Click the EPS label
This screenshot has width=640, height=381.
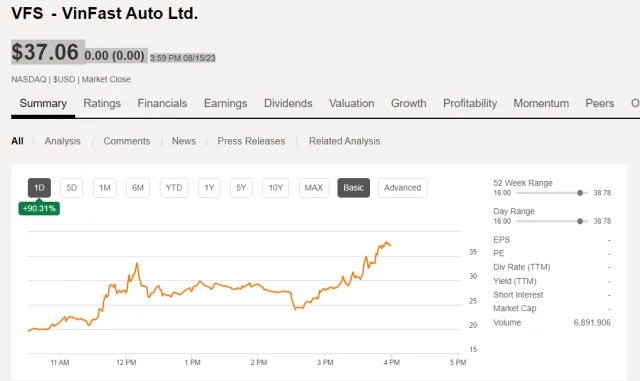(x=501, y=240)
